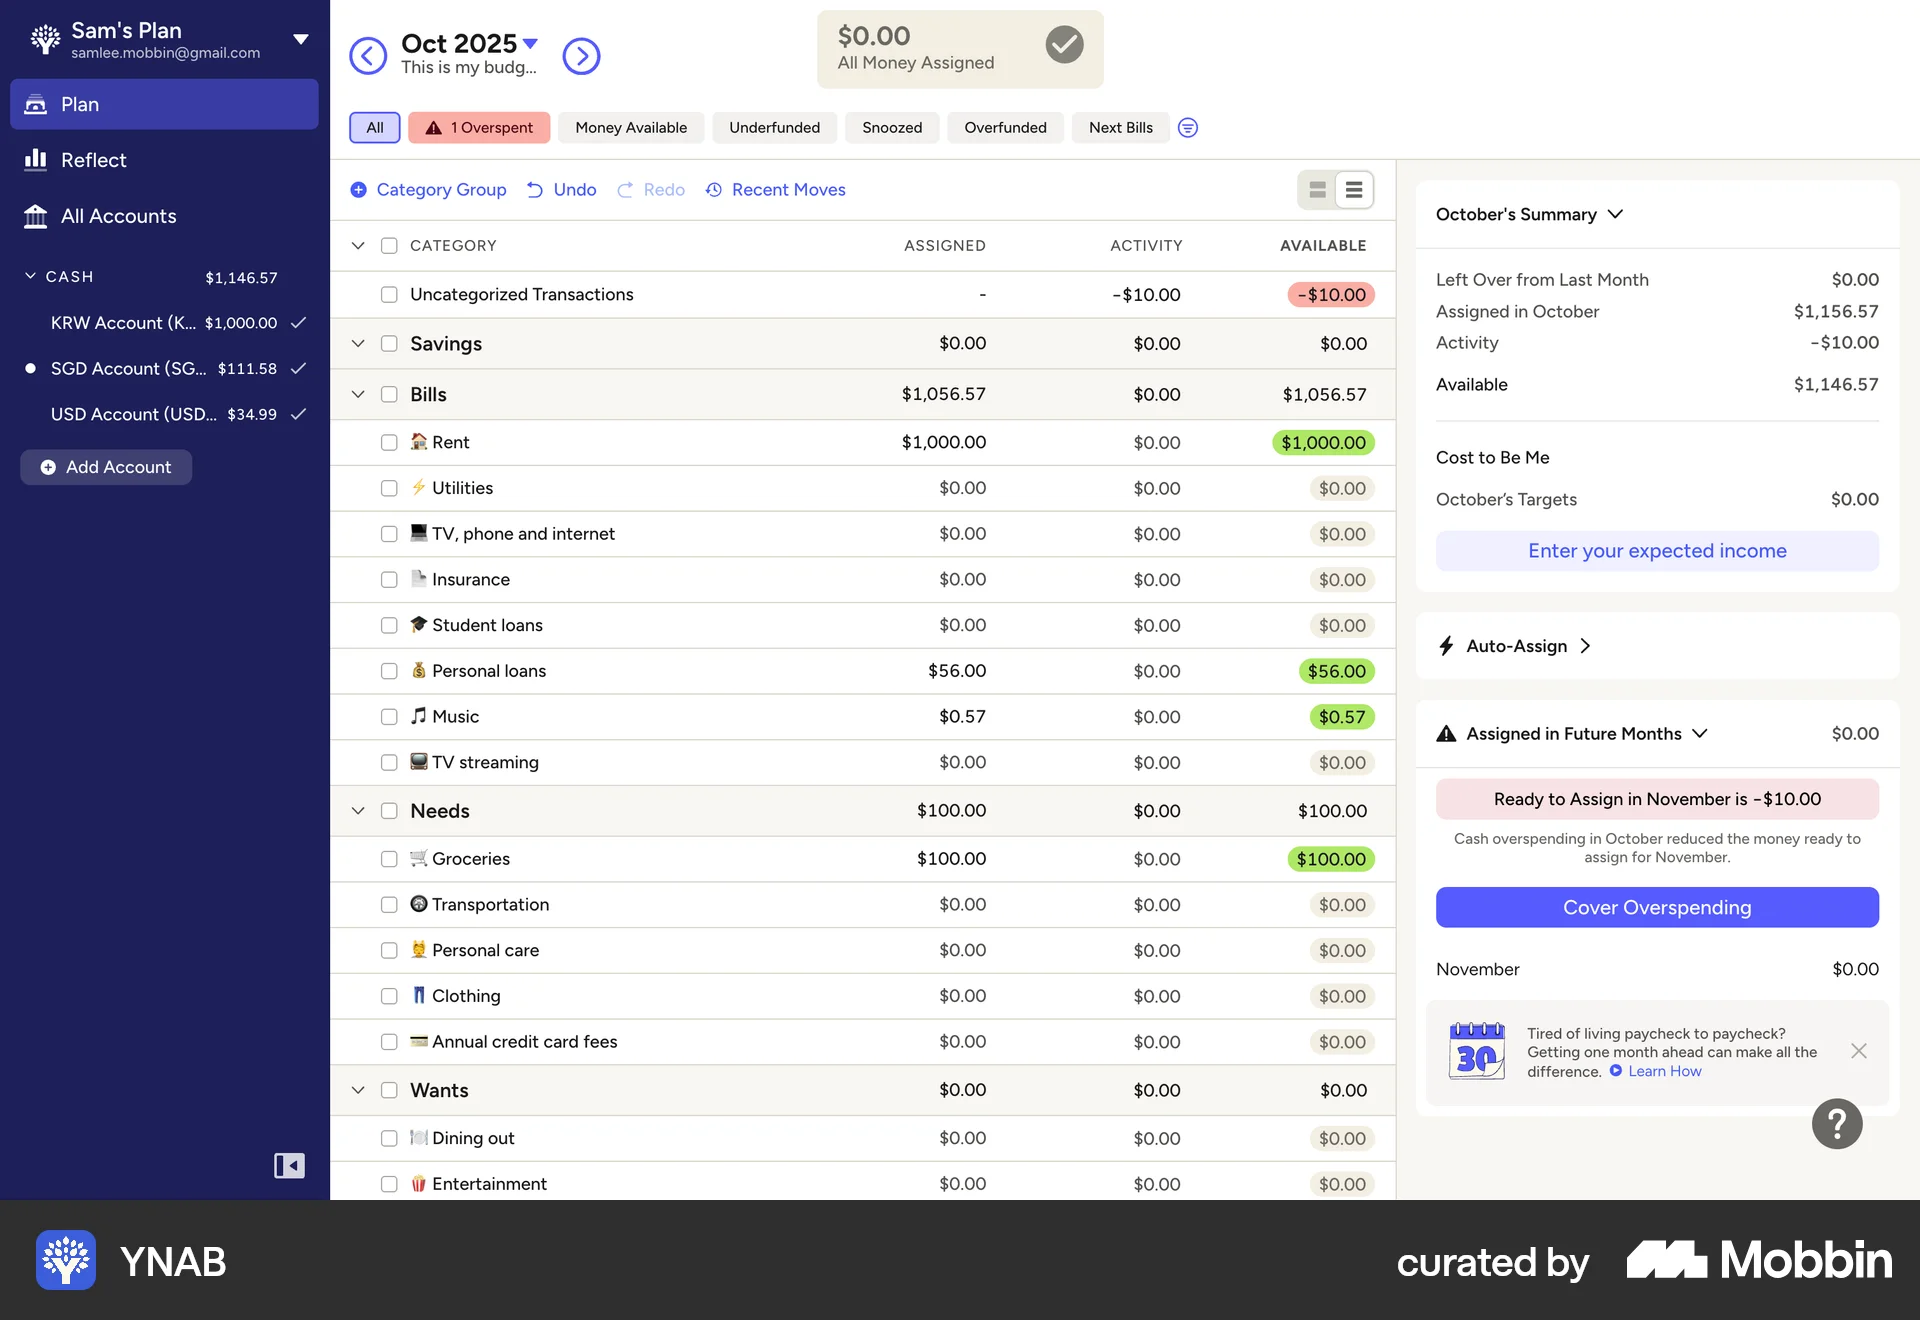Check the Insurance category checkbox
This screenshot has height=1320, width=1920.
point(389,579)
